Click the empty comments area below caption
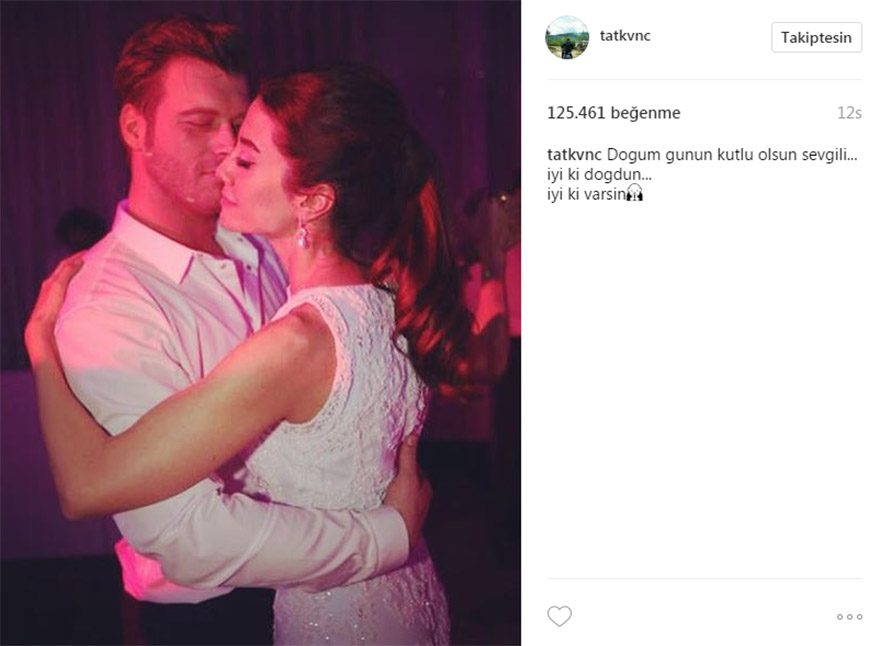The height and width of the screenshot is (646, 880). [704, 387]
